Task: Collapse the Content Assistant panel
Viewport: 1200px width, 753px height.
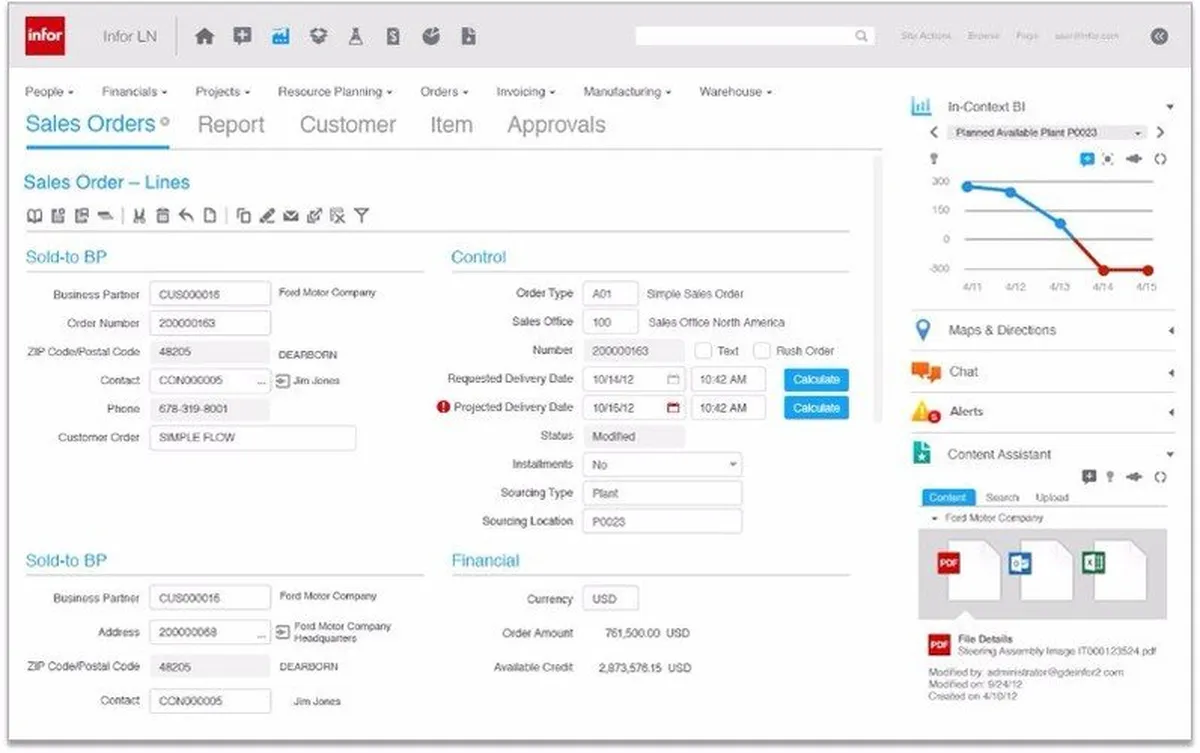Action: pyautogui.click(x=1170, y=454)
